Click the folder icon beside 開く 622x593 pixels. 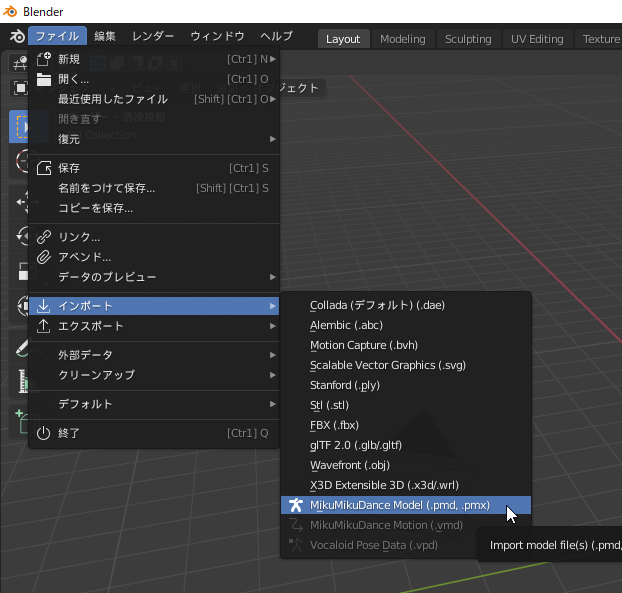click(x=44, y=79)
